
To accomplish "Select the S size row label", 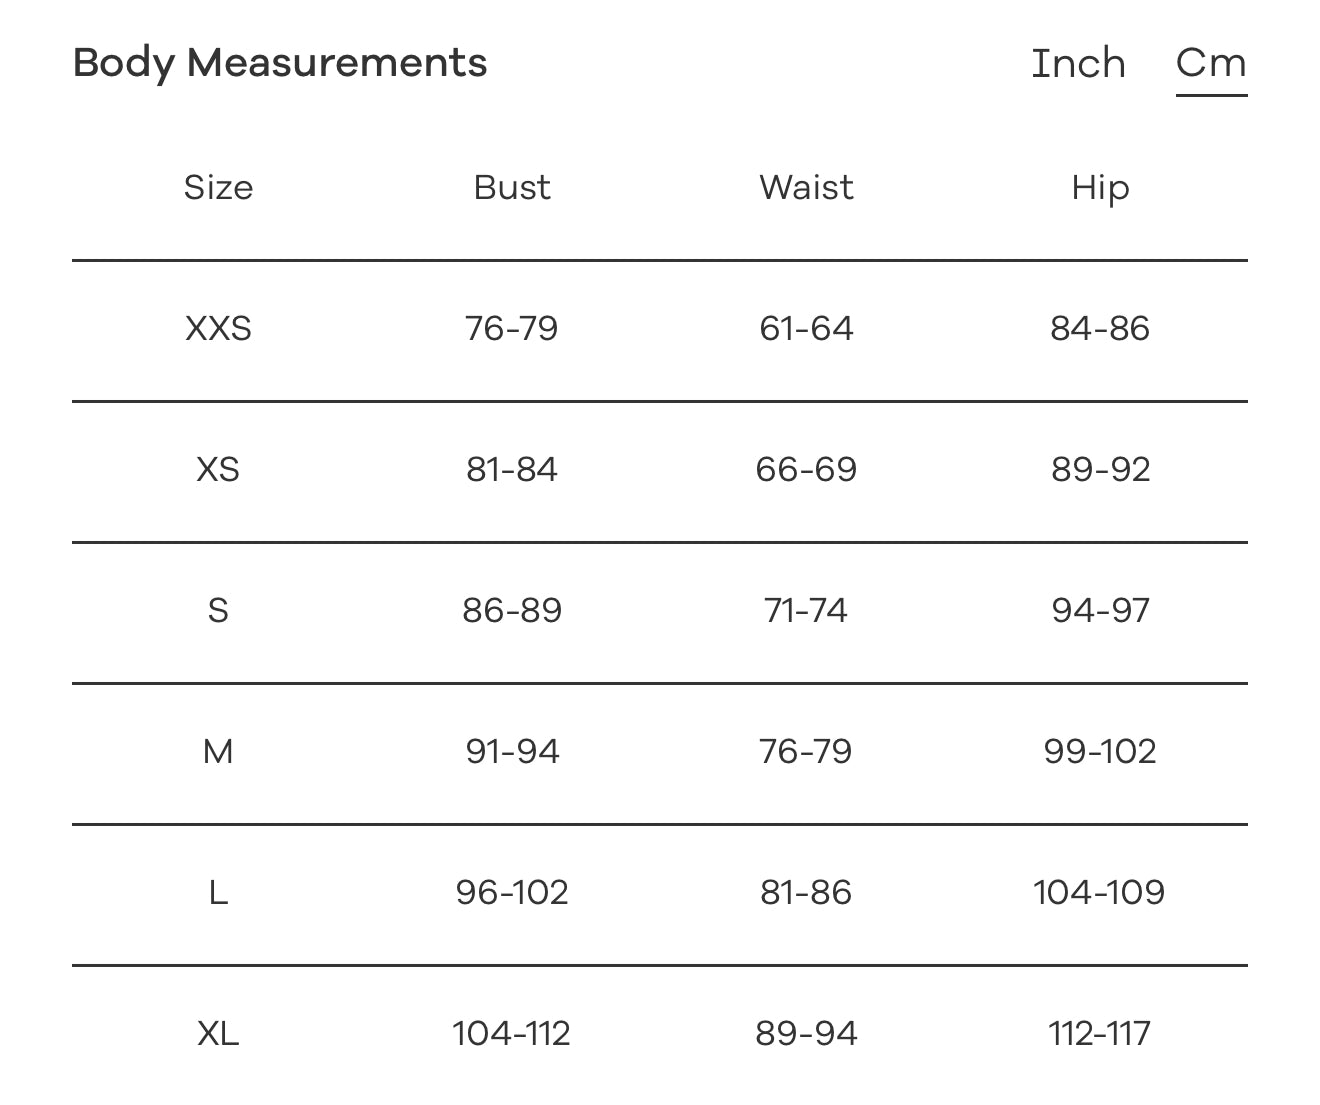I will [x=218, y=610].
